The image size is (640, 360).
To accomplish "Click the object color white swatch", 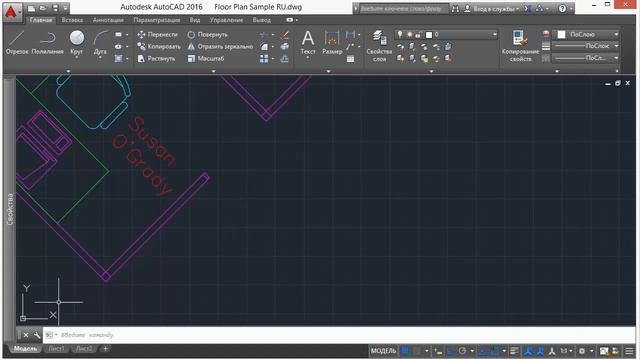I will pyautogui.click(x=562, y=35).
